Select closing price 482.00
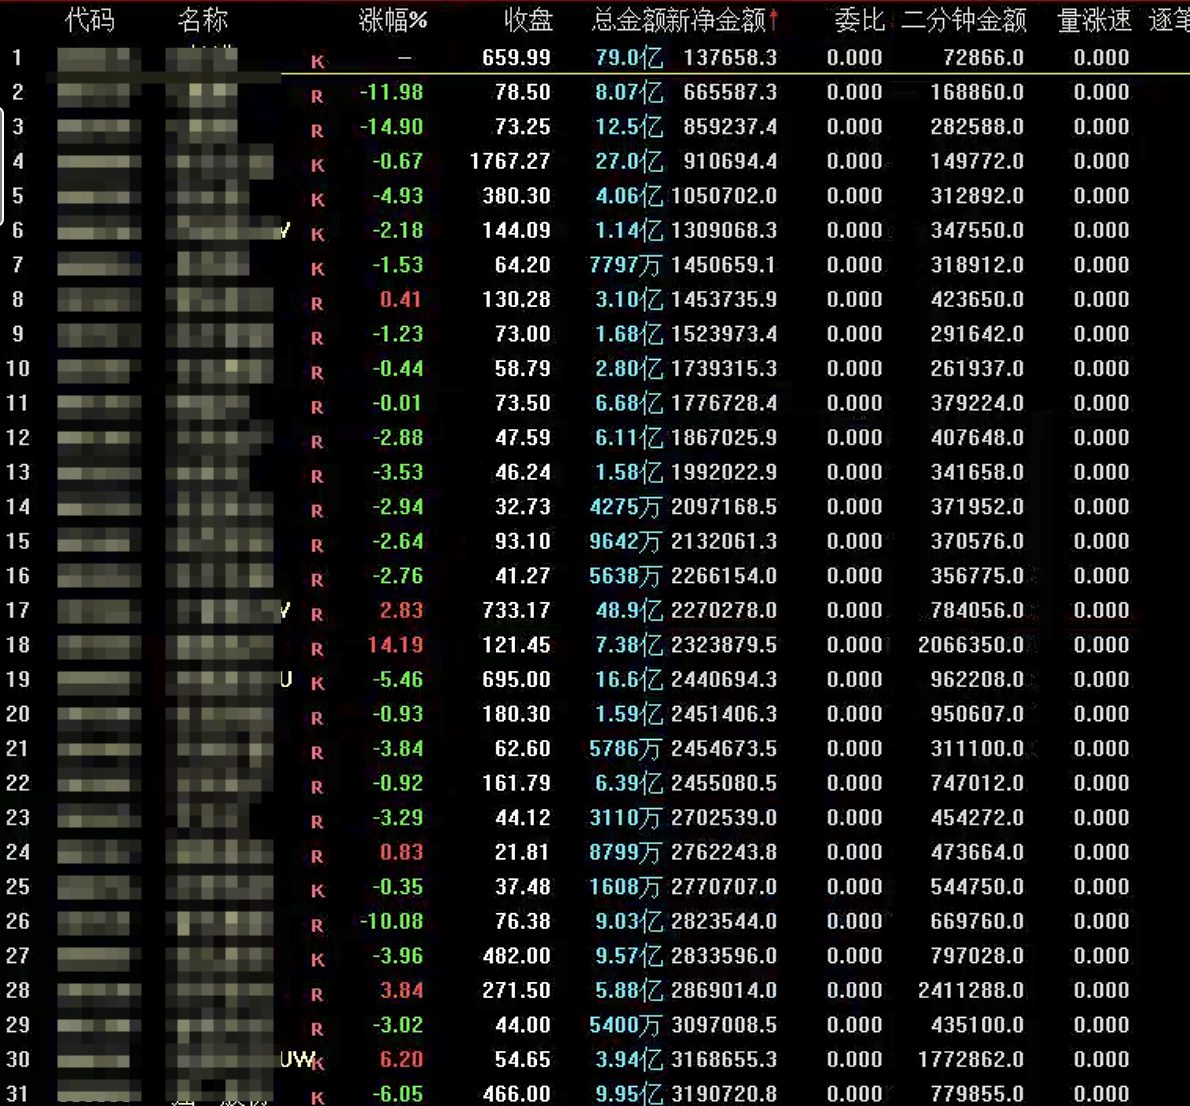The width and height of the screenshot is (1190, 1106). (x=516, y=956)
